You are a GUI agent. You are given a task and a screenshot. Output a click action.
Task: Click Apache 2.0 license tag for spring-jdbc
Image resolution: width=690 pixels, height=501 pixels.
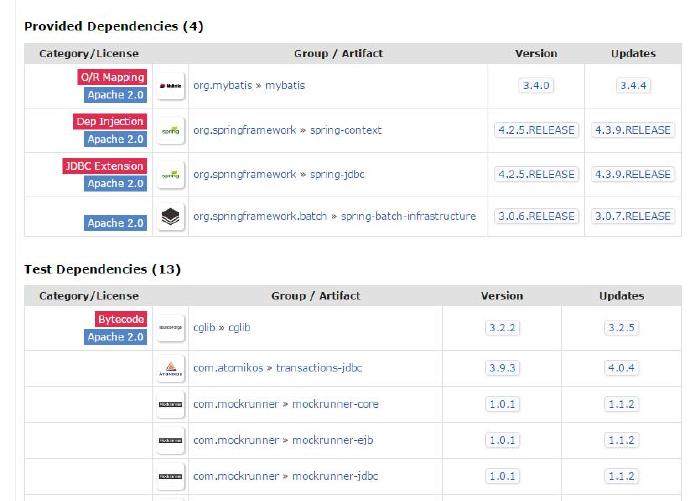tap(115, 183)
